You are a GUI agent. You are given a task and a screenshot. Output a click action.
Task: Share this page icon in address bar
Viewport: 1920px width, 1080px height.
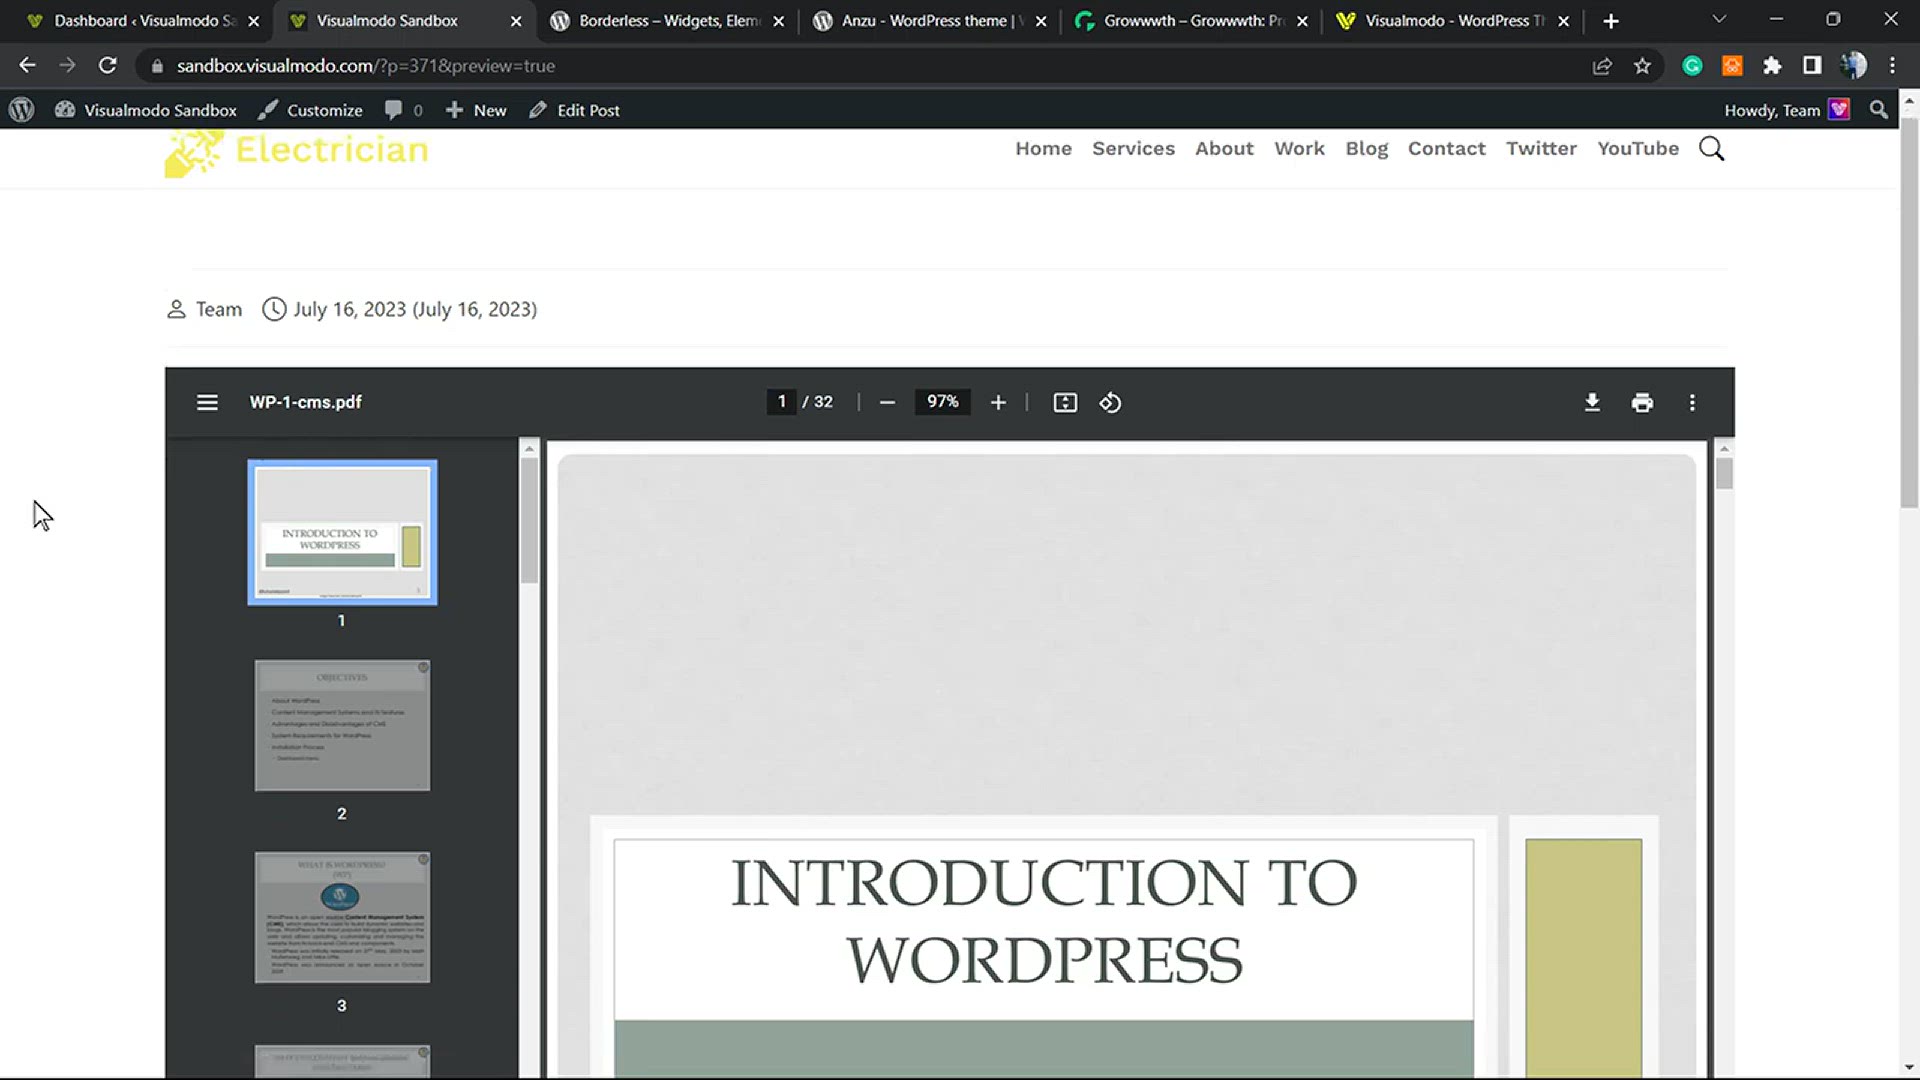tap(1602, 65)
